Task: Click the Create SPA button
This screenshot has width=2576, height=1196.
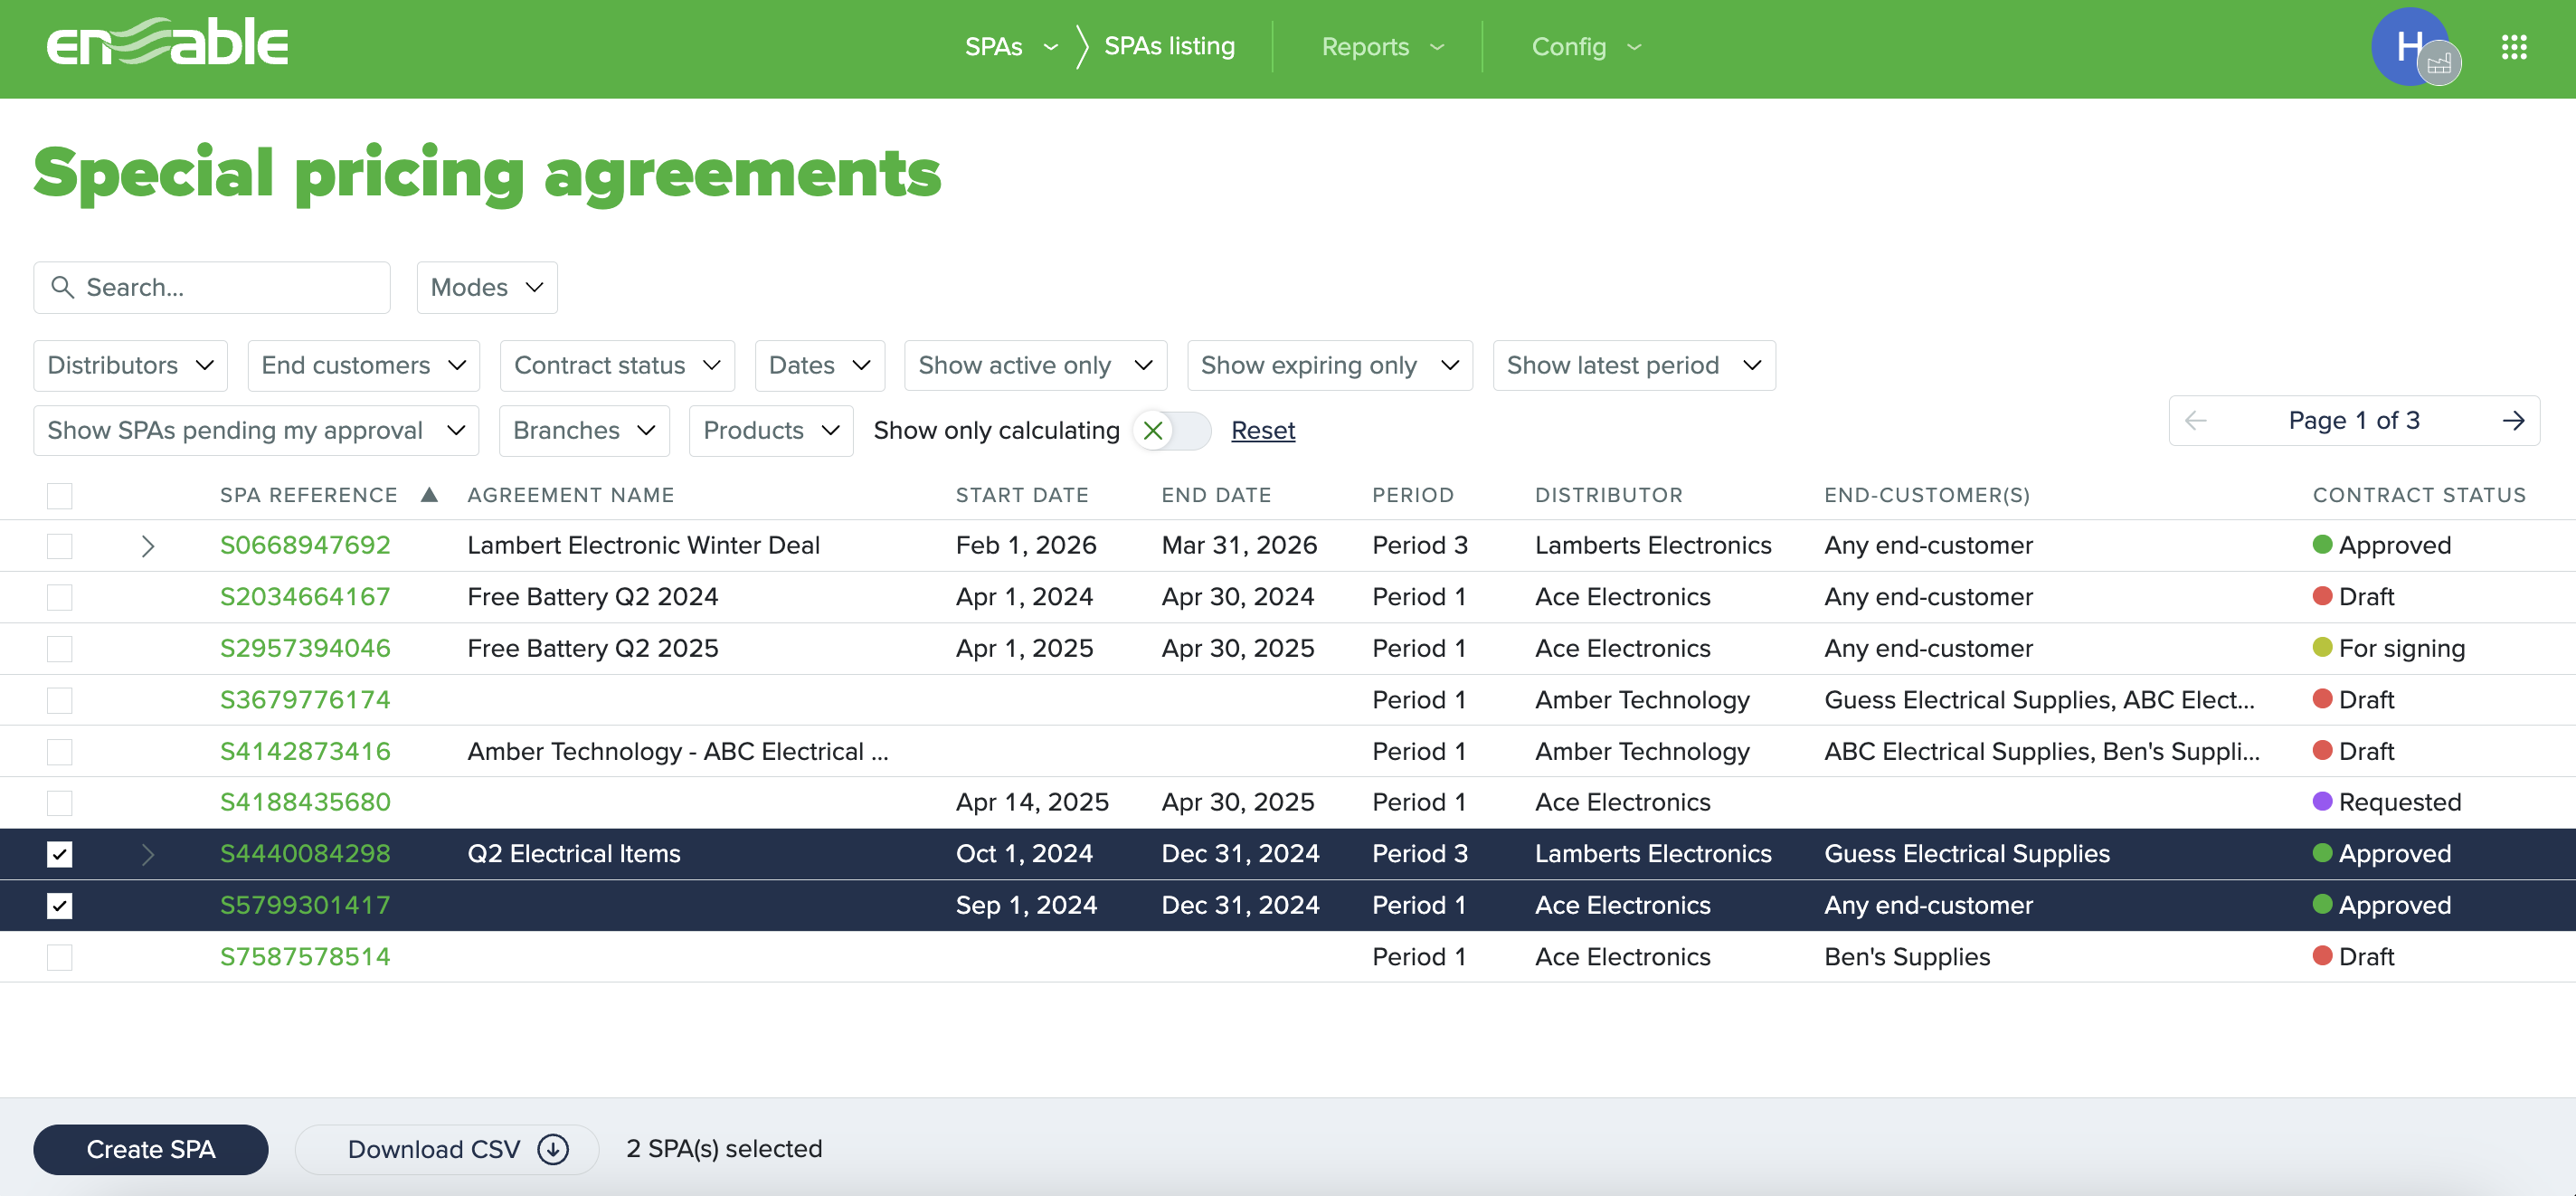Action: [x=151, y=1149]
